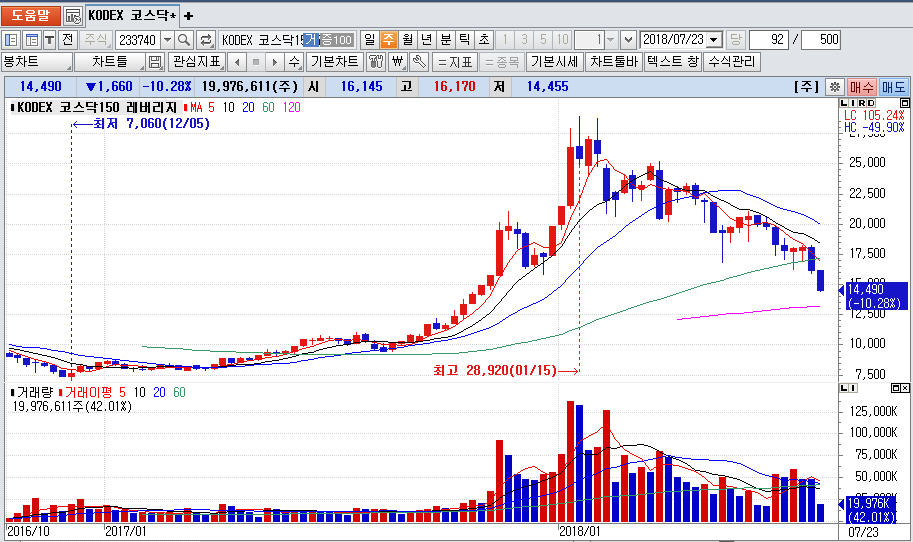Open the stock code 233740 dropdown arrow
Viewport: 913px width, 542px height.
coord(166,40)
